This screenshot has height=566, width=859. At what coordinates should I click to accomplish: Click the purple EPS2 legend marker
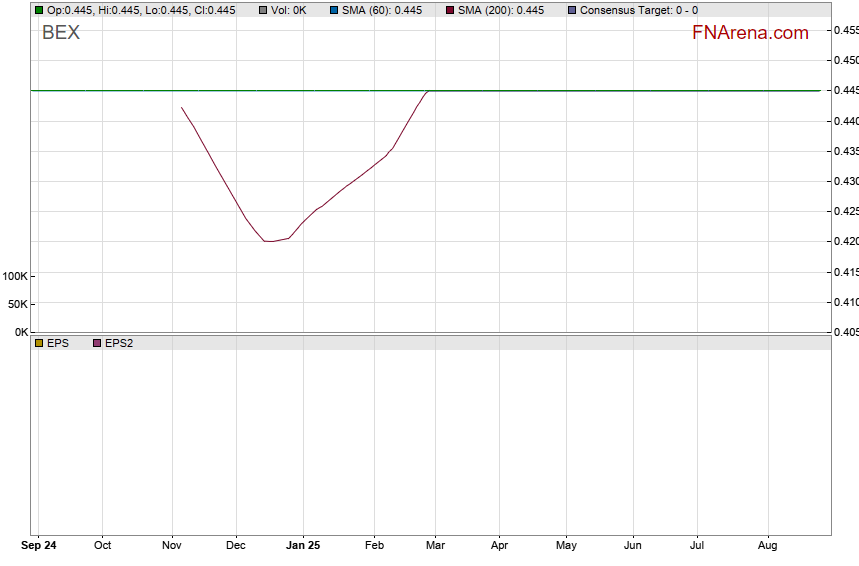[x=97, y=343]
